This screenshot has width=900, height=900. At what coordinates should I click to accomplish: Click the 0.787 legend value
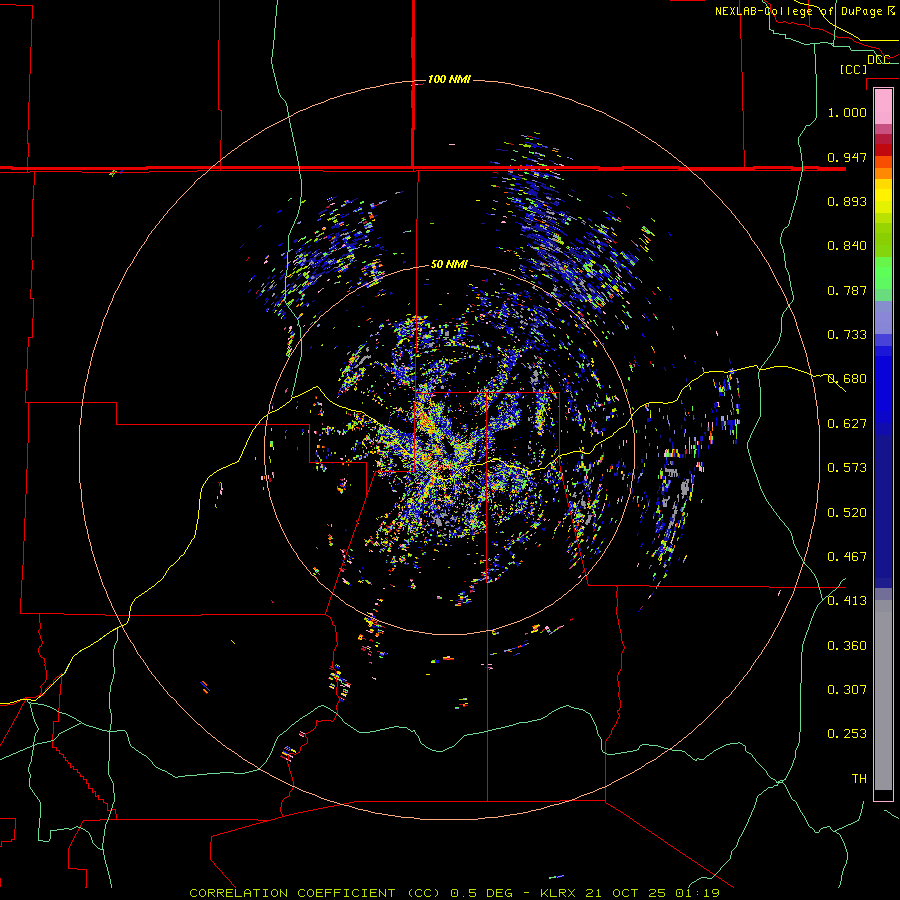coord(847,290)
